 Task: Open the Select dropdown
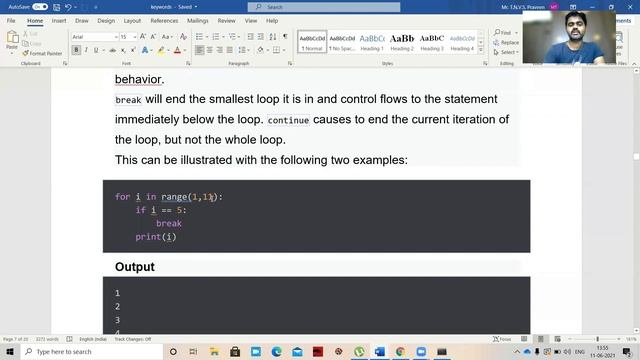pyautogui.click(x=506, y=52)
